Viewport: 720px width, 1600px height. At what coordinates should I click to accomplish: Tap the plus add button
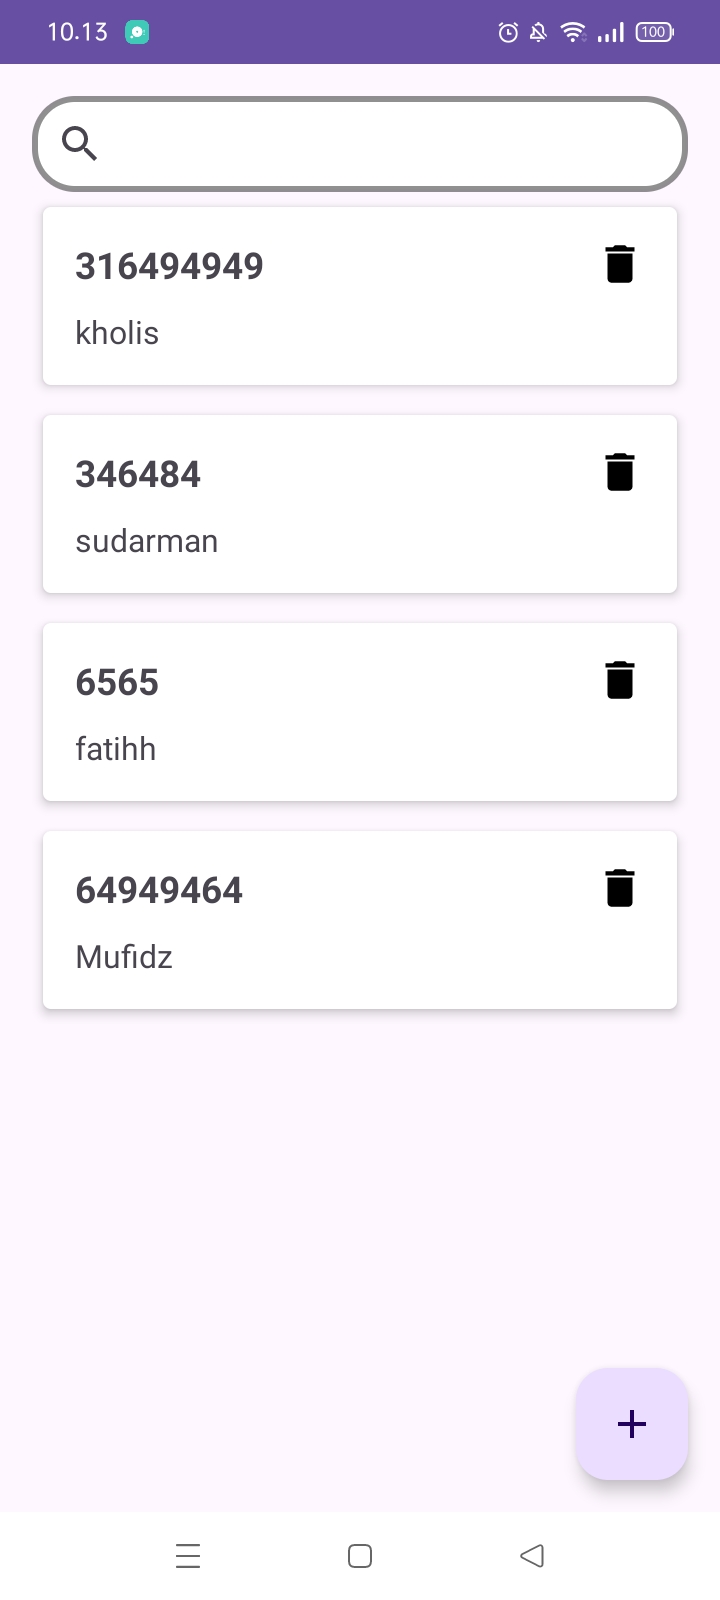[x=632, y=1424]
